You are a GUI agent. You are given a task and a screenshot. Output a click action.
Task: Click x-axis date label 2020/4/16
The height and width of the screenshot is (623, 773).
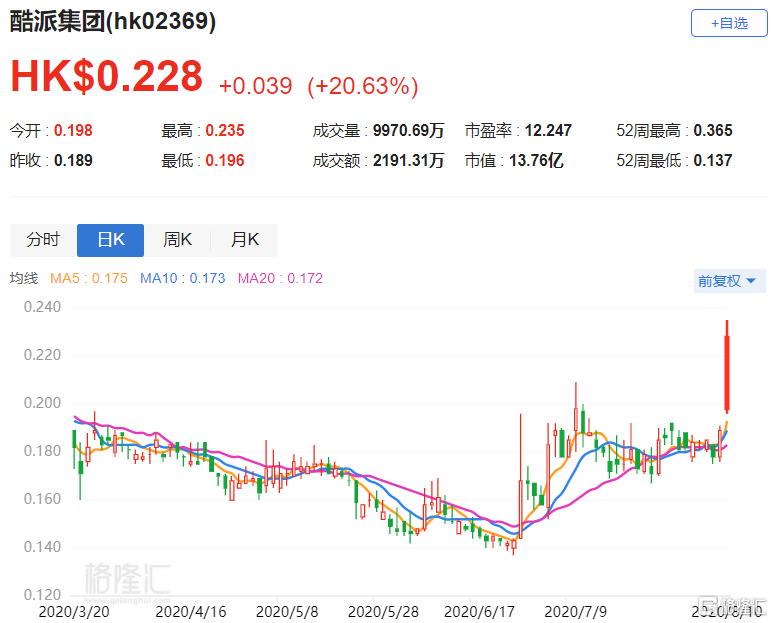(191, 612)
